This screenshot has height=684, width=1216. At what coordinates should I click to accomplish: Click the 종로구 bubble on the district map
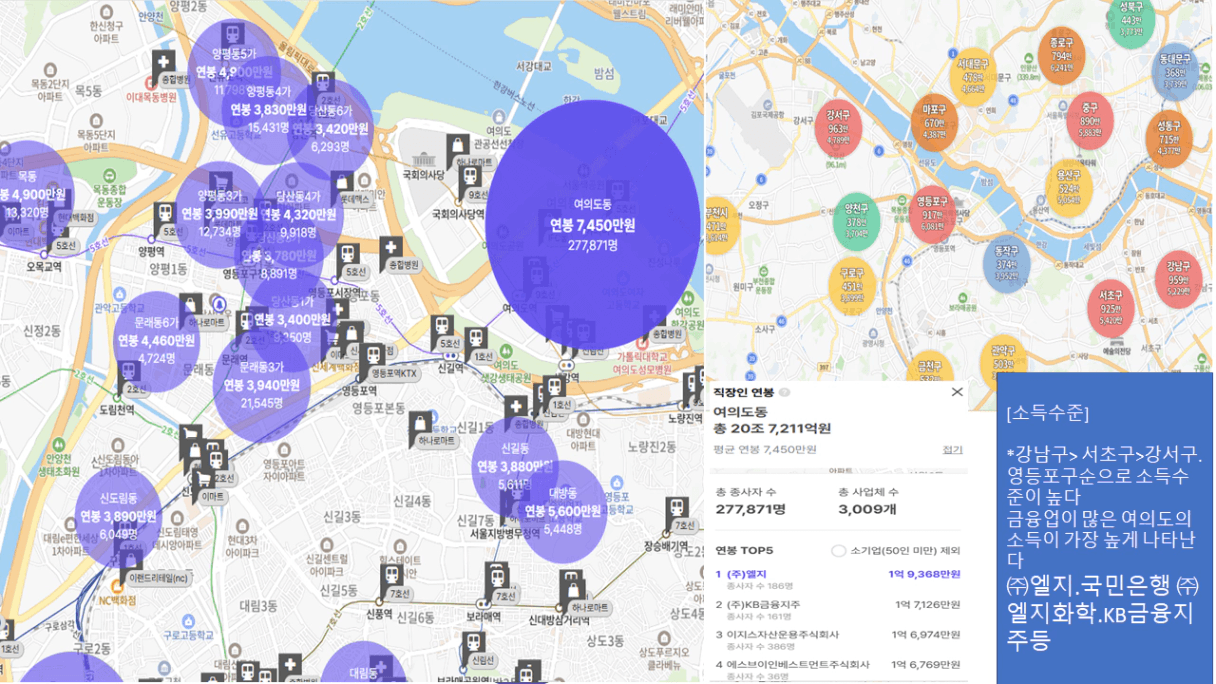tap(1062, 55)
